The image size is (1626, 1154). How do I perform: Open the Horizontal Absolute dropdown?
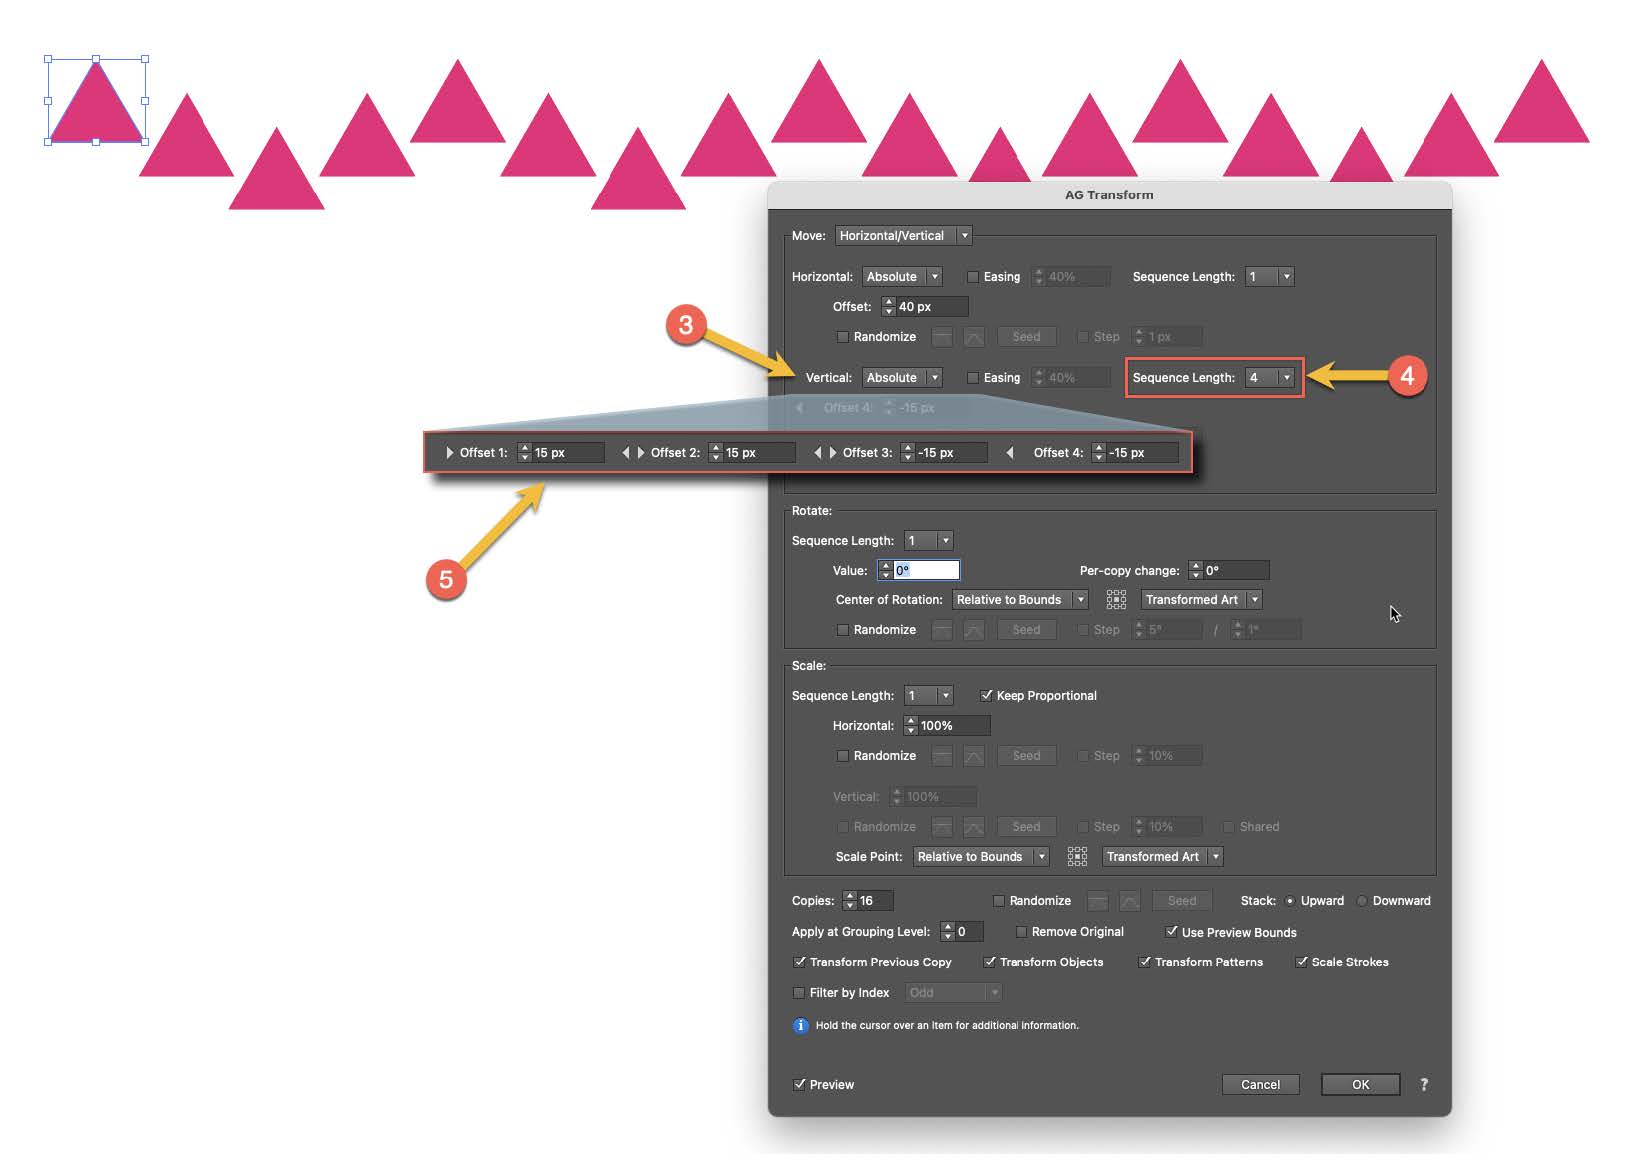coord(902,277)
